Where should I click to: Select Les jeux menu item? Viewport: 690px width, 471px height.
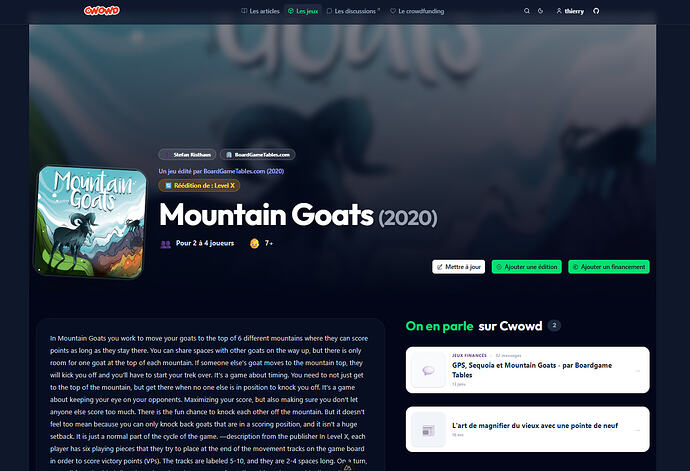coord(303,11)
